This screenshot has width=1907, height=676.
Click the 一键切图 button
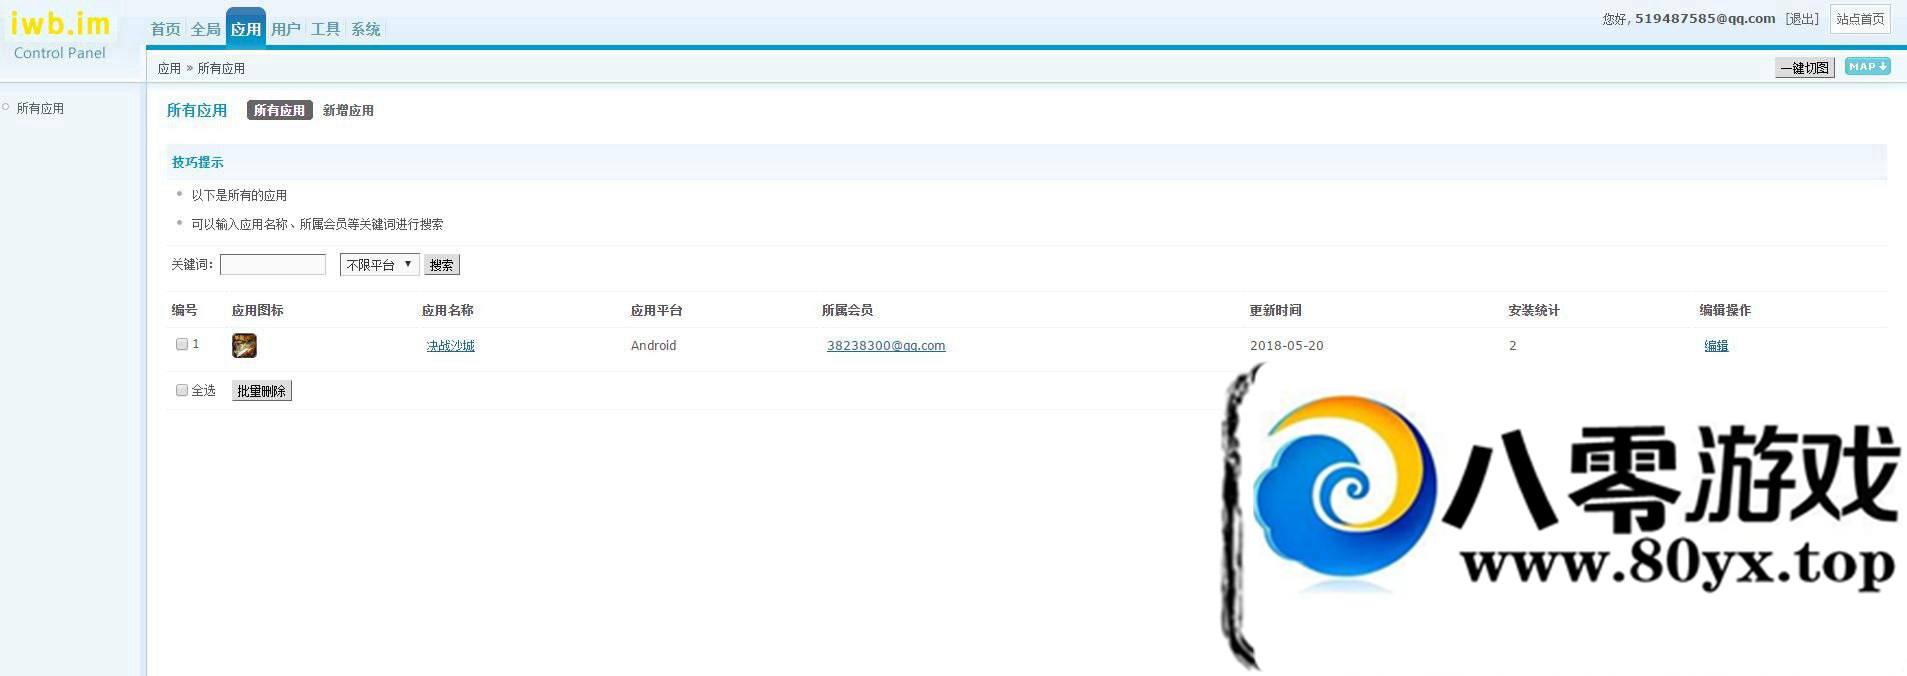[x=1805, y=68]
